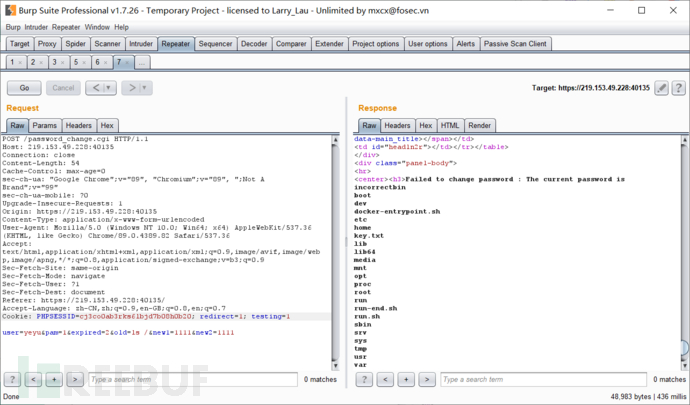Switch to the Proxy tab

tap(47, 44)
